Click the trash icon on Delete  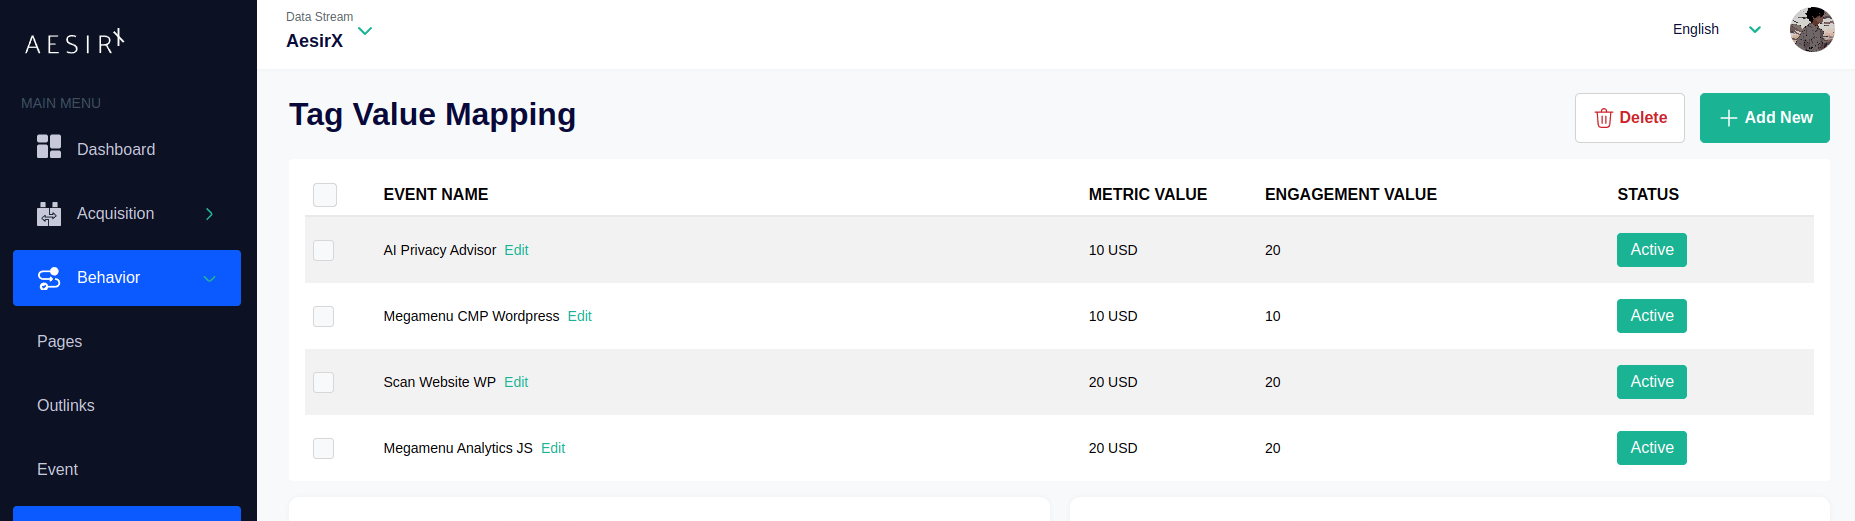pyautogui.click(x=1603, y=118)
